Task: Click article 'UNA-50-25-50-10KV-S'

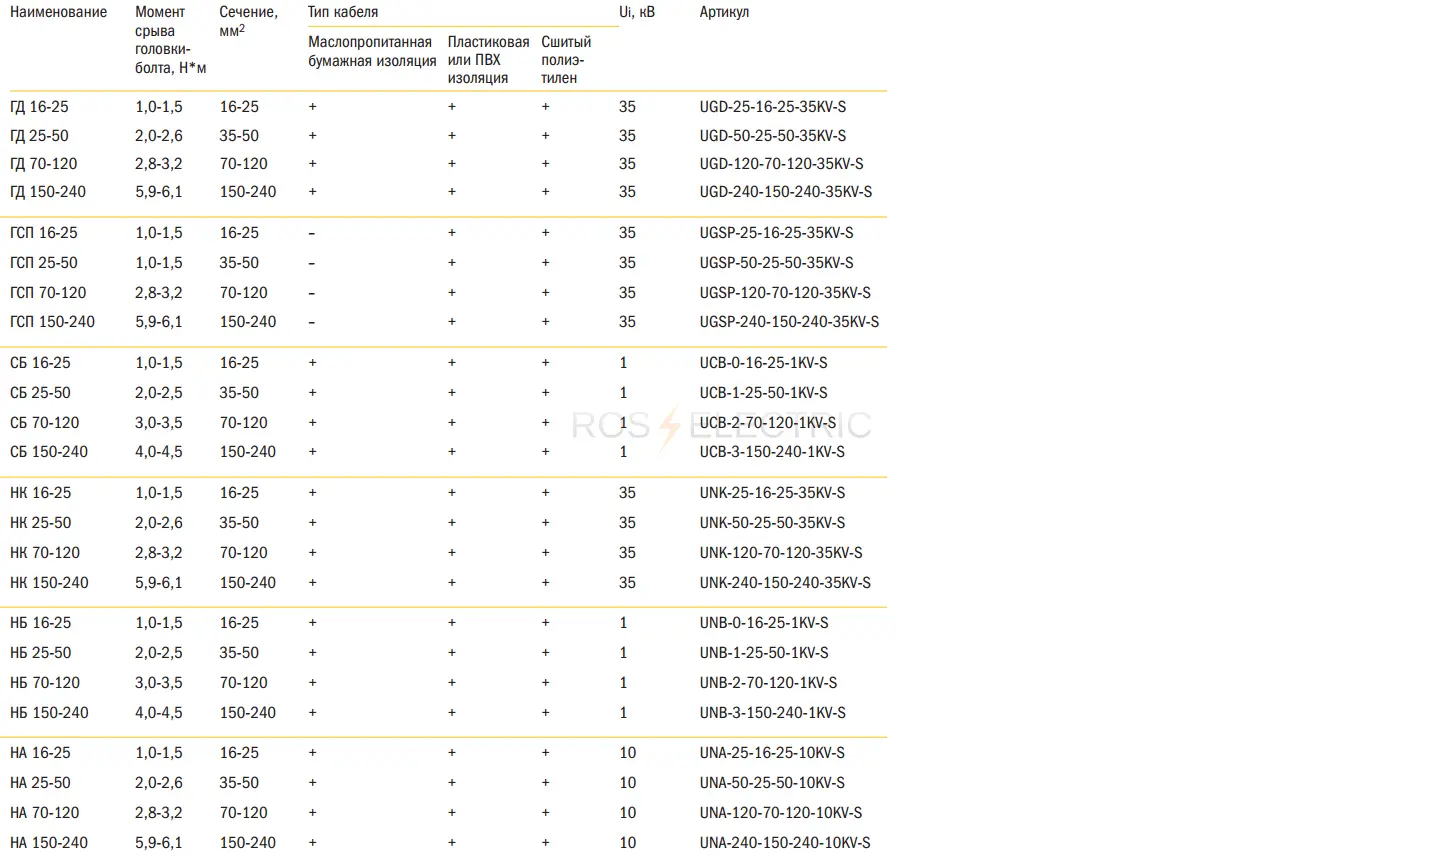Action: pyautogui.click(x=772, y=783)
